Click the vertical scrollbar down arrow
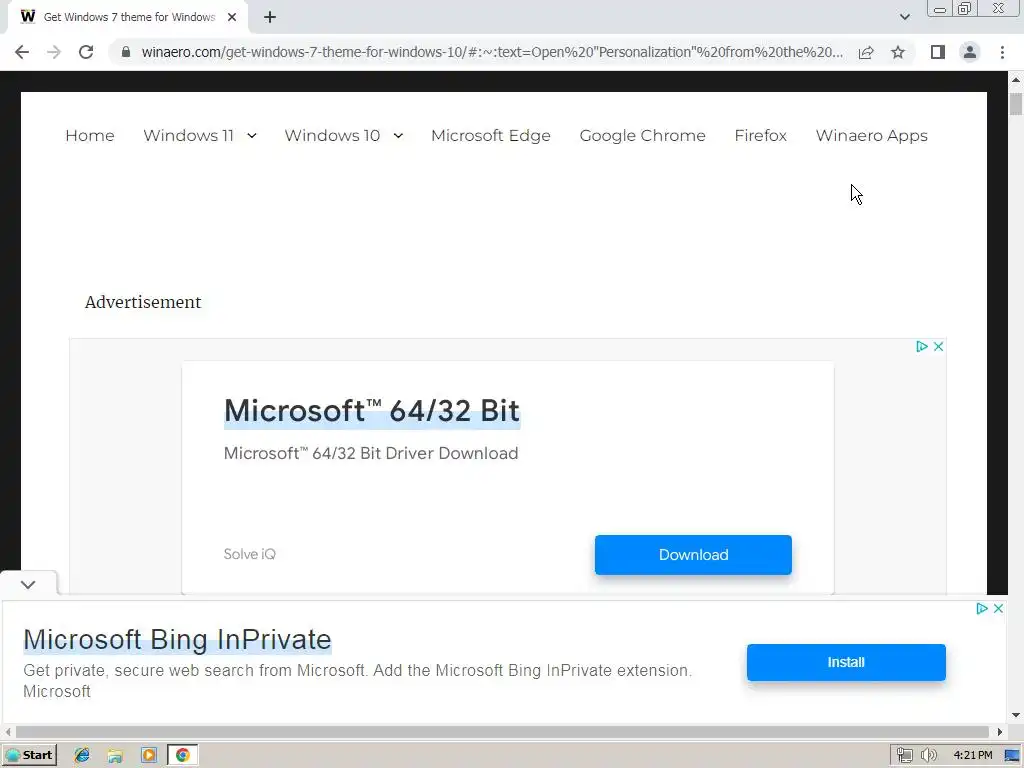The width and height of the screenshot is (1024, 768). (x=1016, y=715)
